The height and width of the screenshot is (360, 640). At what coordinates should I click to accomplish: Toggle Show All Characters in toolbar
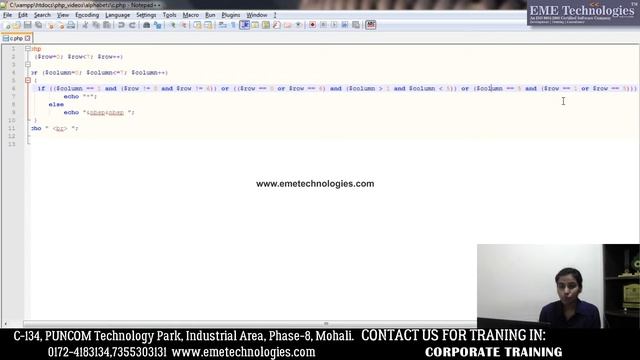pyautogui.click(x=233, y=25)
